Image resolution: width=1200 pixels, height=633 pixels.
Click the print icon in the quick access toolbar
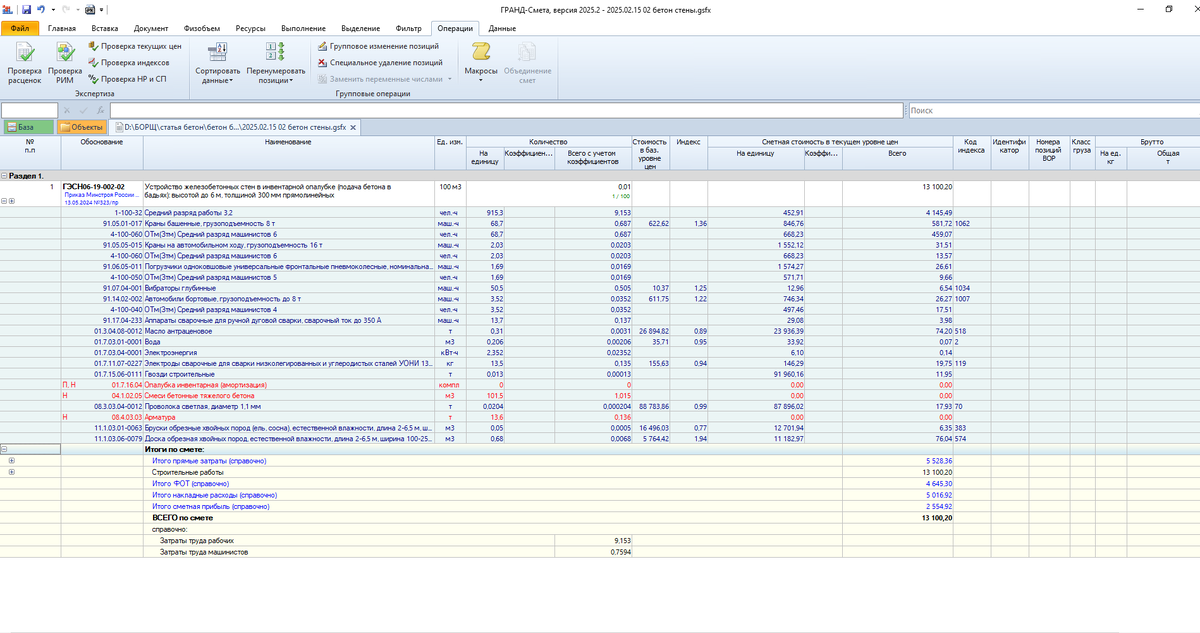point(88,8)
